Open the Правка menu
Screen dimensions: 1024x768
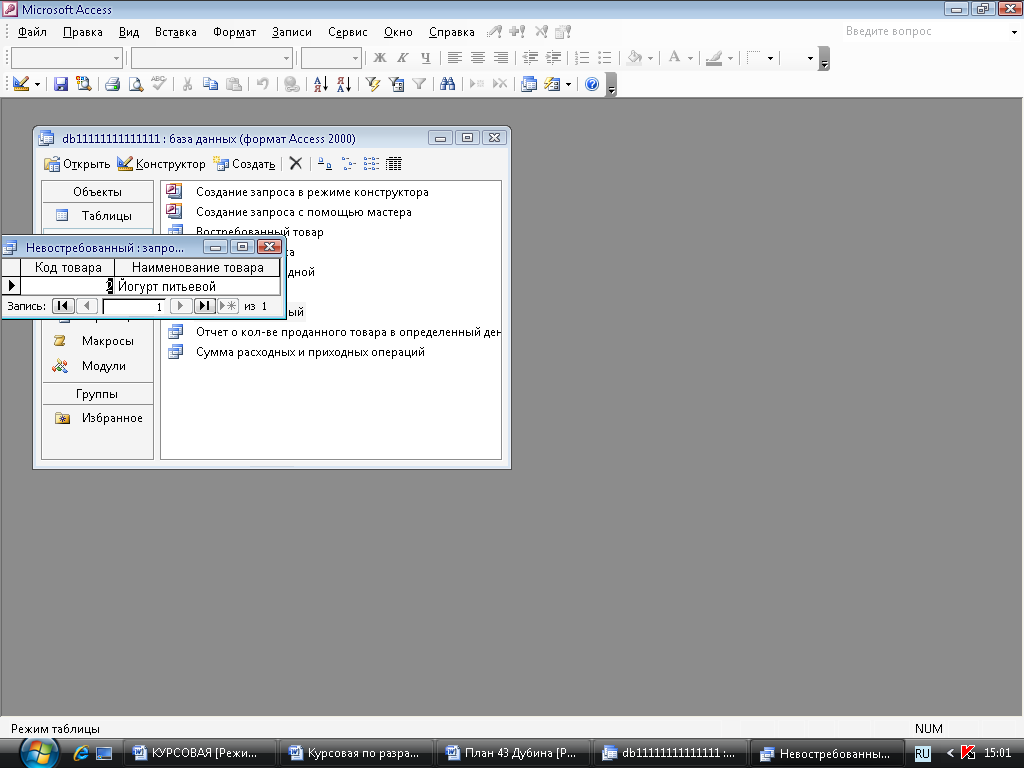[82, 31]
